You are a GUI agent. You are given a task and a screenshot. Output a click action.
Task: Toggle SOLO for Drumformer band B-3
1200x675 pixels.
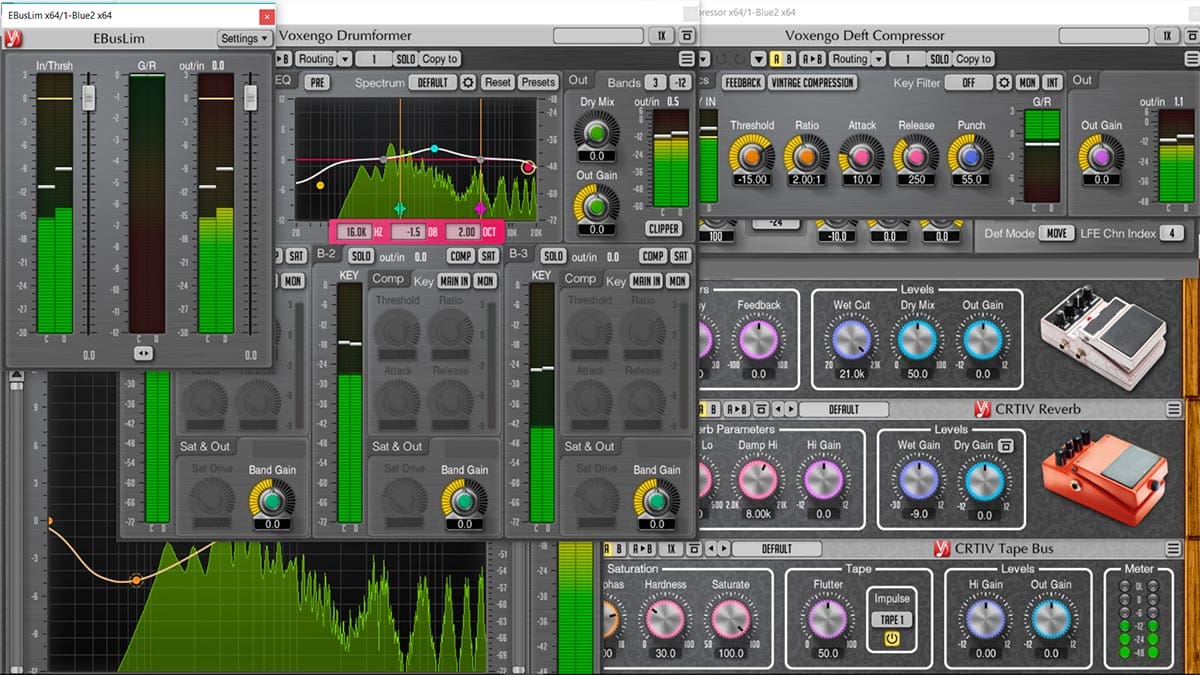click(553, 257)
